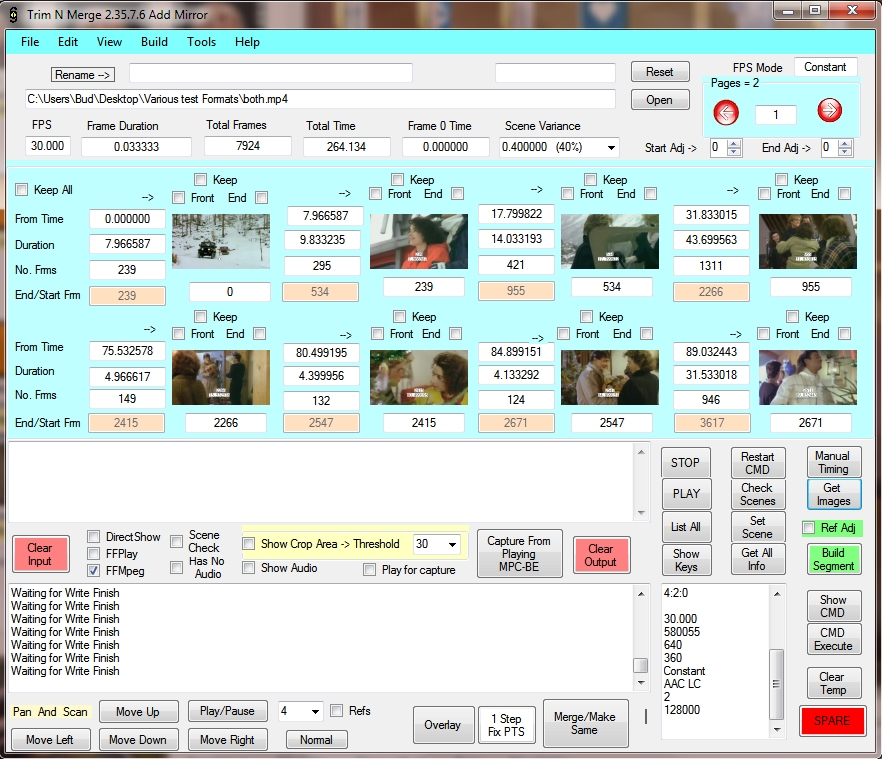
Task: Open the Edit menu
Action: click(x=68, y=42)
